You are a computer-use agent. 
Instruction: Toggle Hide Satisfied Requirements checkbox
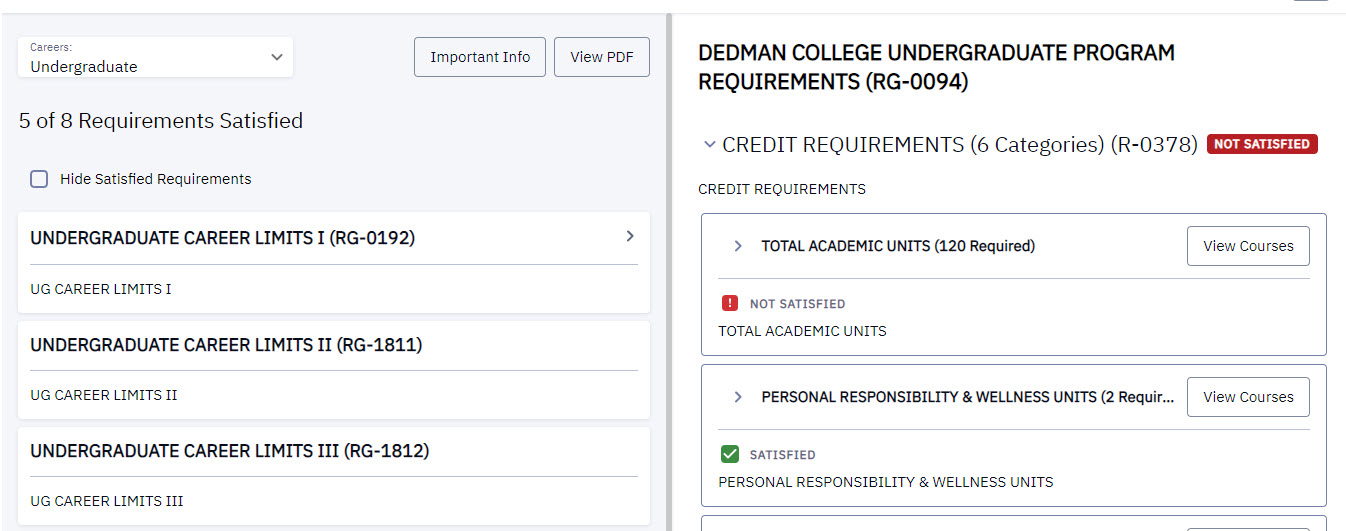click(39, 179)
